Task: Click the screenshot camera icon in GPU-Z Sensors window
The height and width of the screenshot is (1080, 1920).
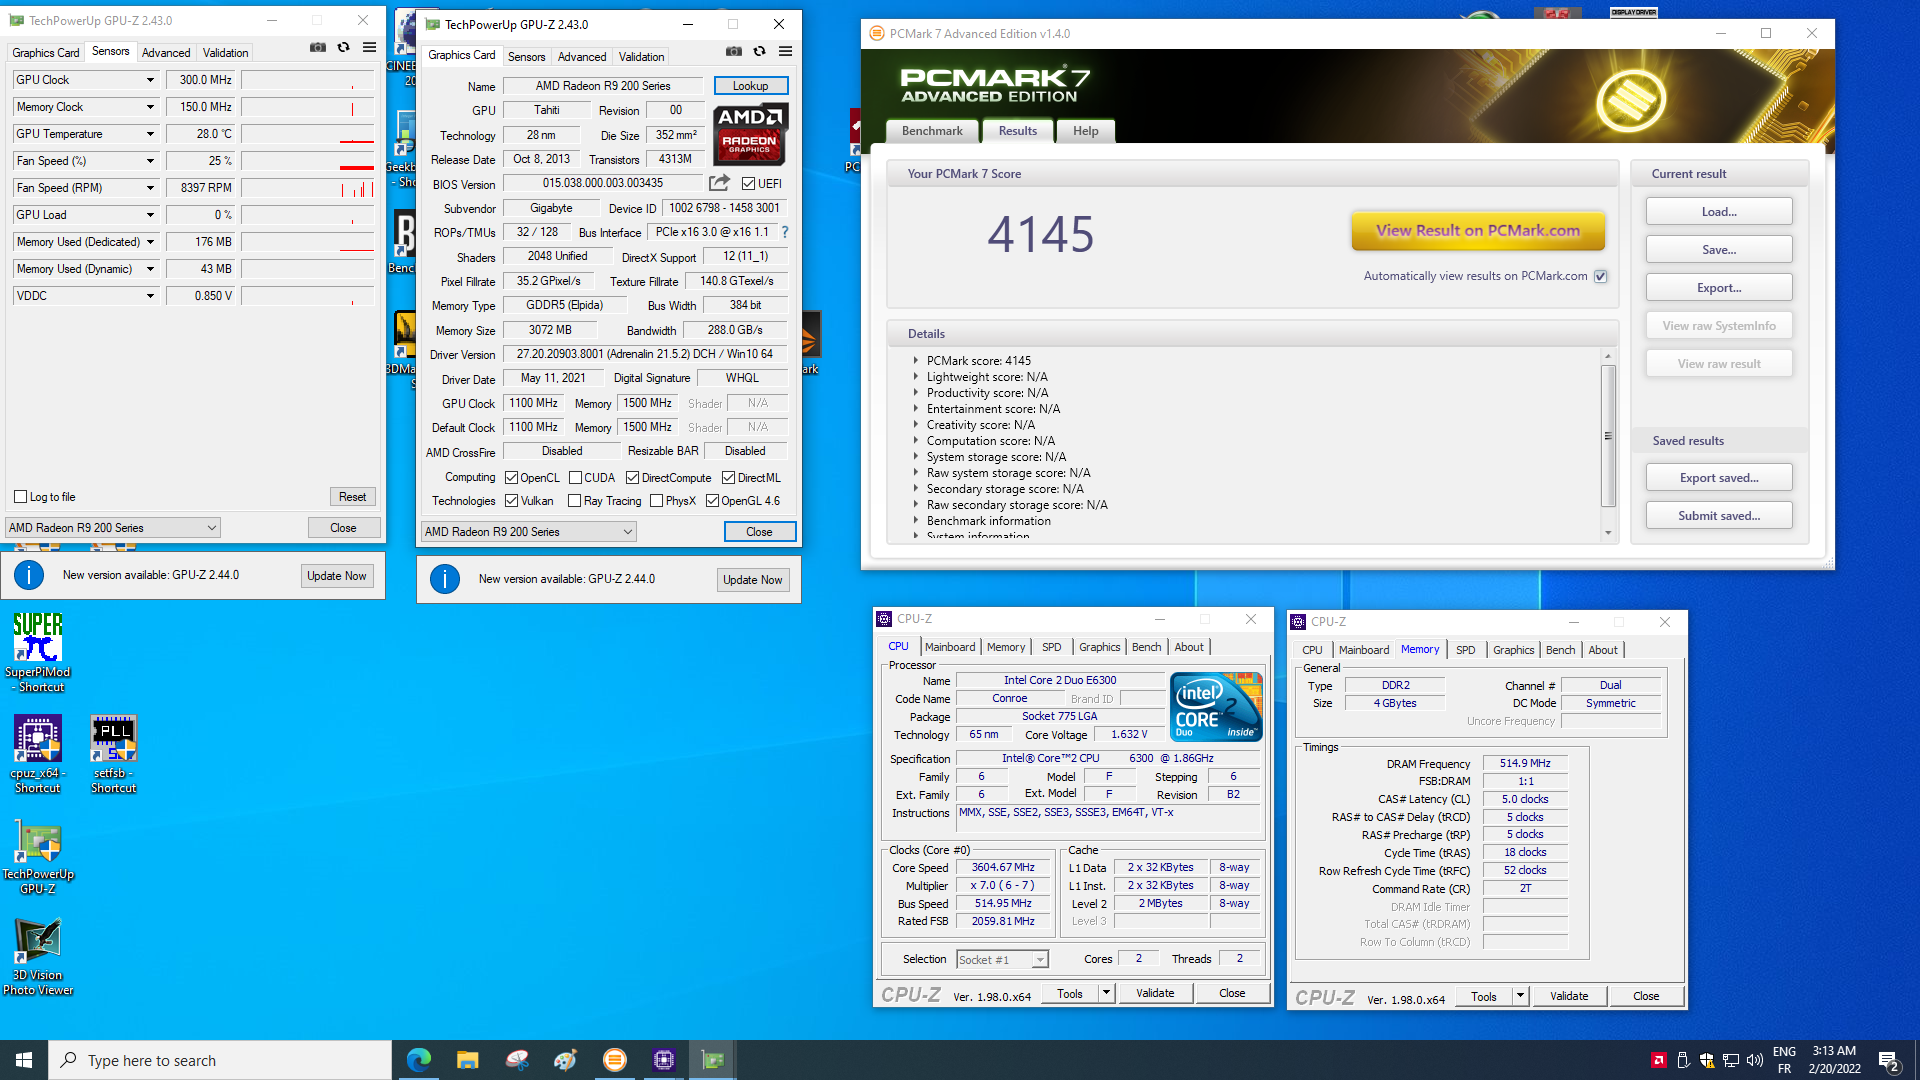Action: point(318,47)
